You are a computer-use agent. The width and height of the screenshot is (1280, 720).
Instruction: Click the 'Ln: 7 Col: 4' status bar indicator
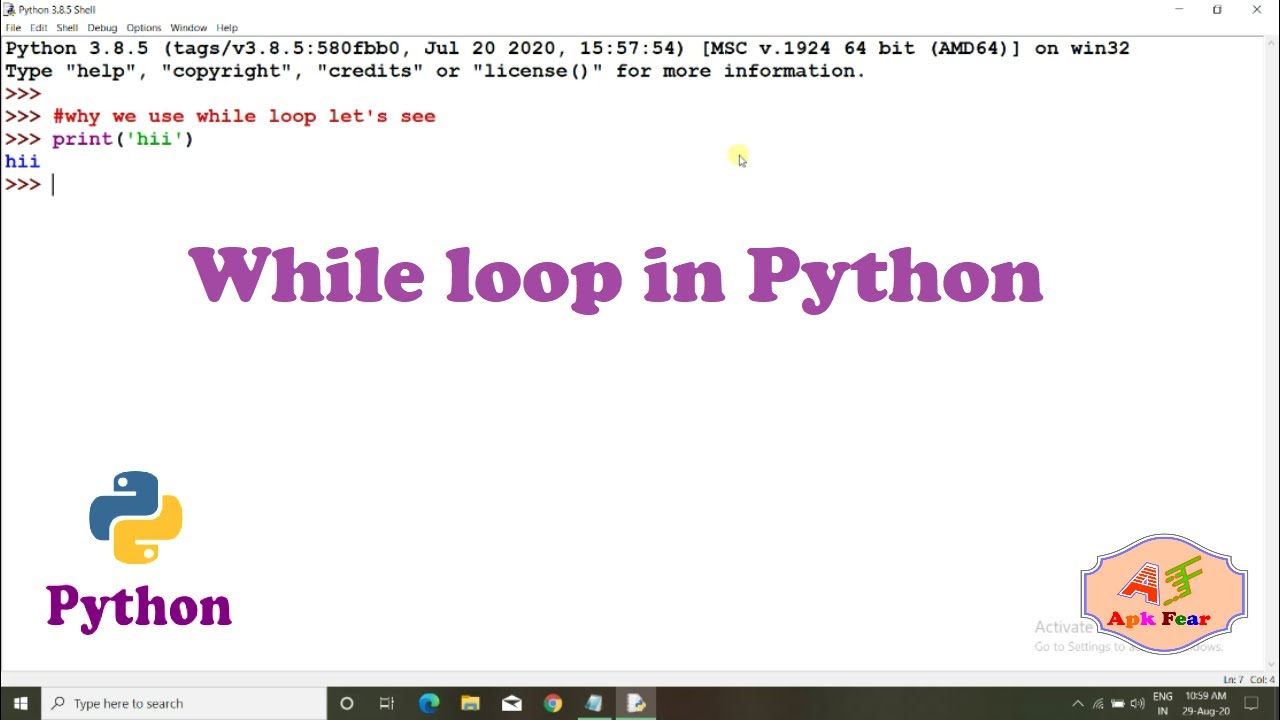pyautogui.click(x=1248, y=680)
